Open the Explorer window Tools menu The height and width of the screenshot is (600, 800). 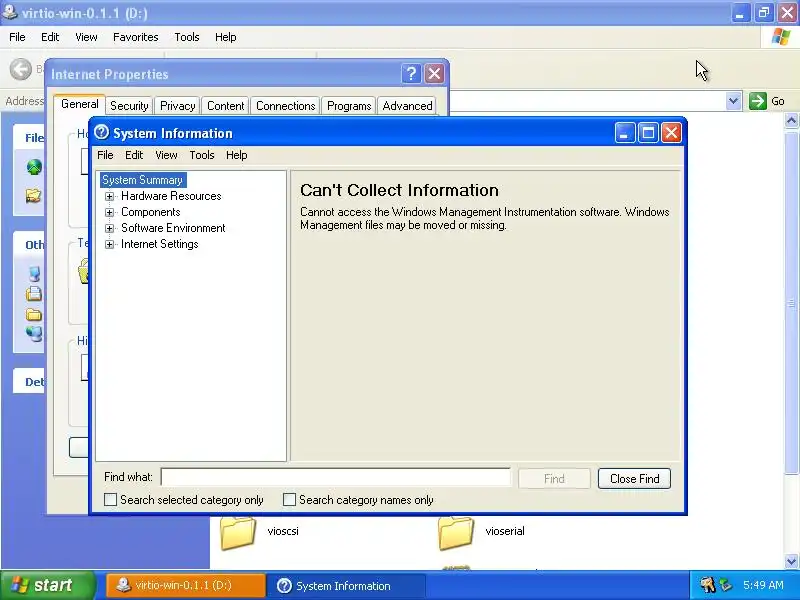(x=187, y=37)
